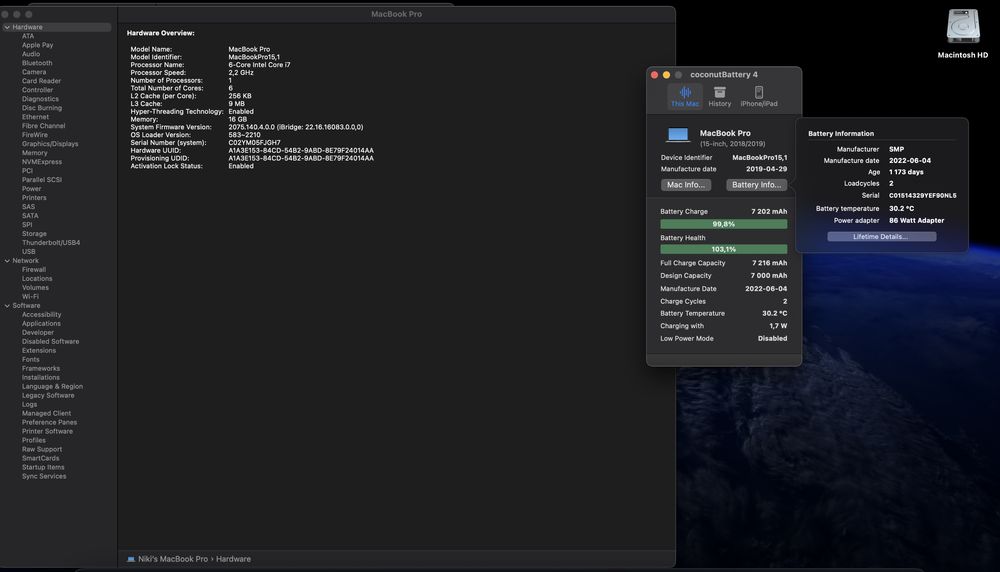The image size is (1000, 572).
Task: Select Wi-Fi under Network
Action: (30, 297)
